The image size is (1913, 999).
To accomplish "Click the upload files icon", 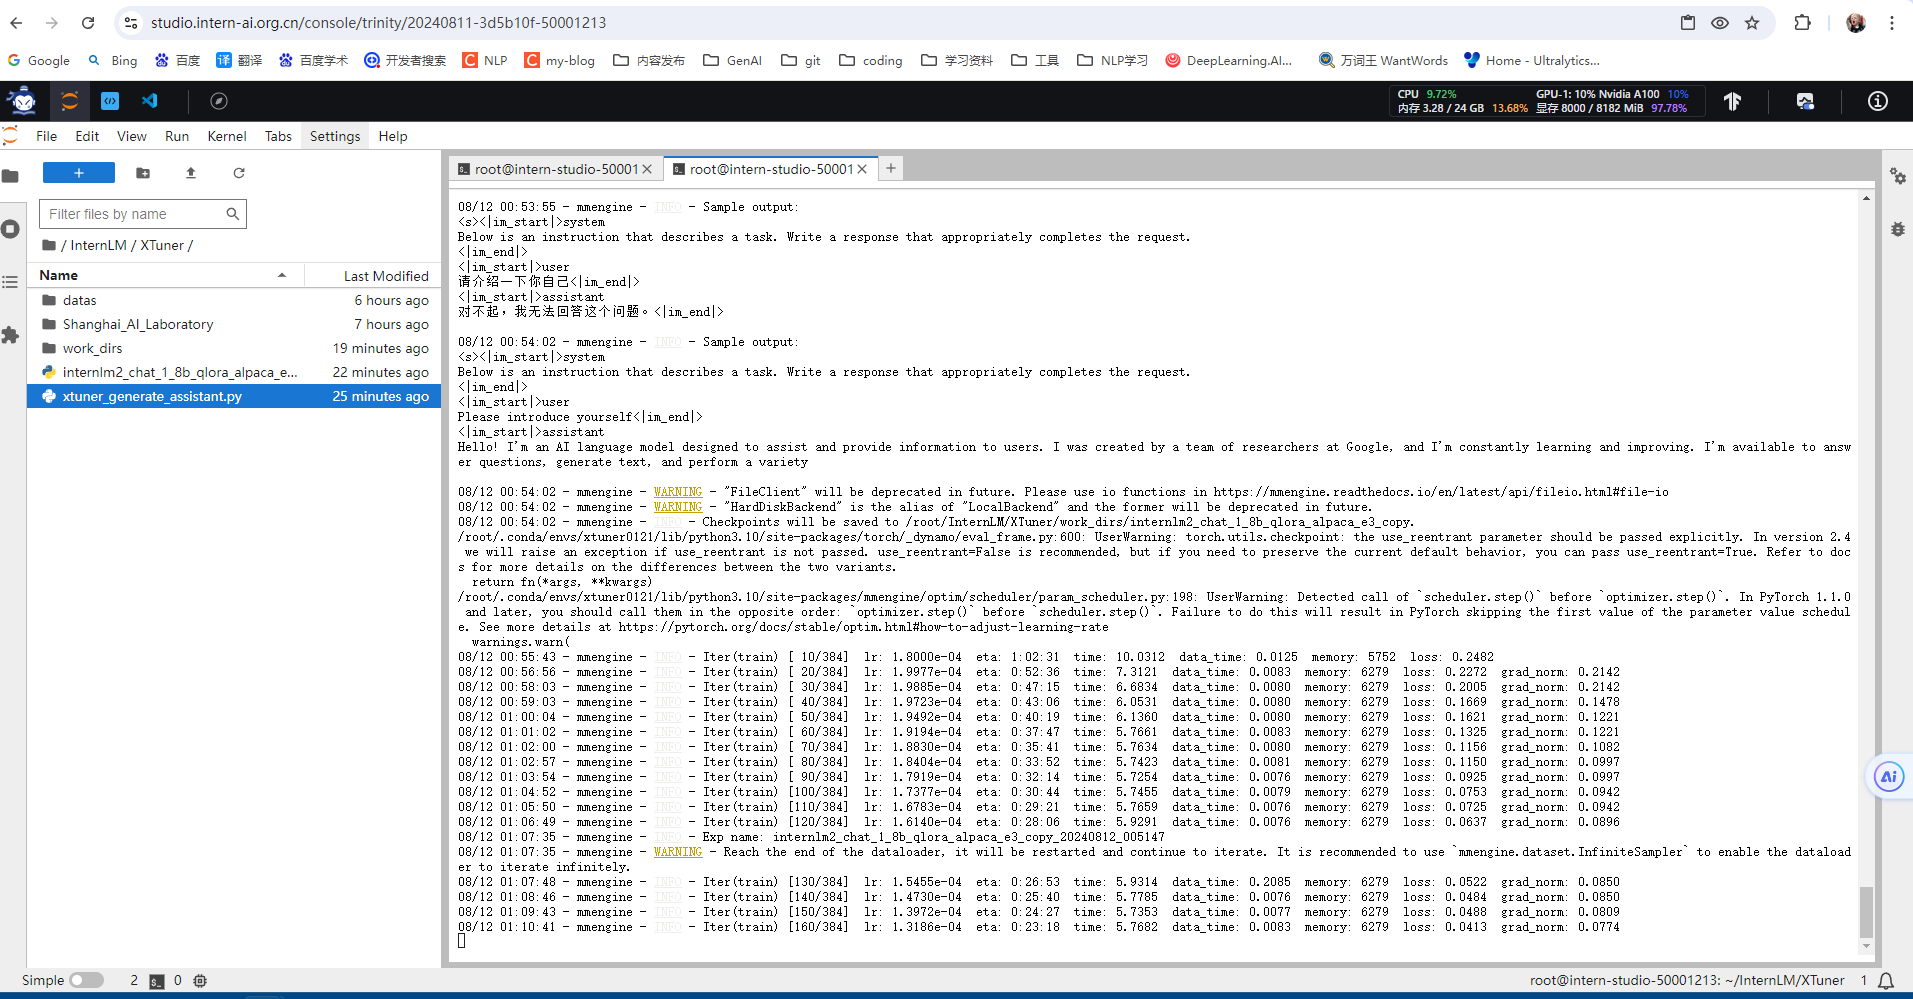I will pos(191,173).
